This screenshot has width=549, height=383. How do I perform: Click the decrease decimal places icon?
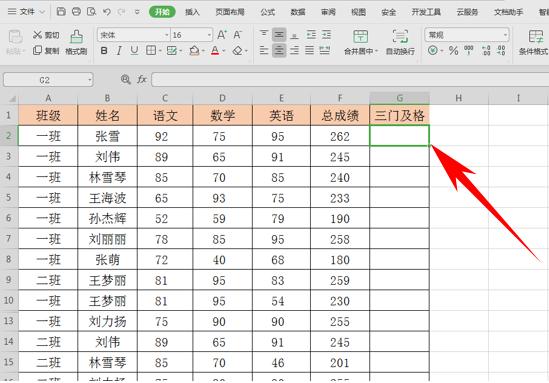[x=501, y=50]
